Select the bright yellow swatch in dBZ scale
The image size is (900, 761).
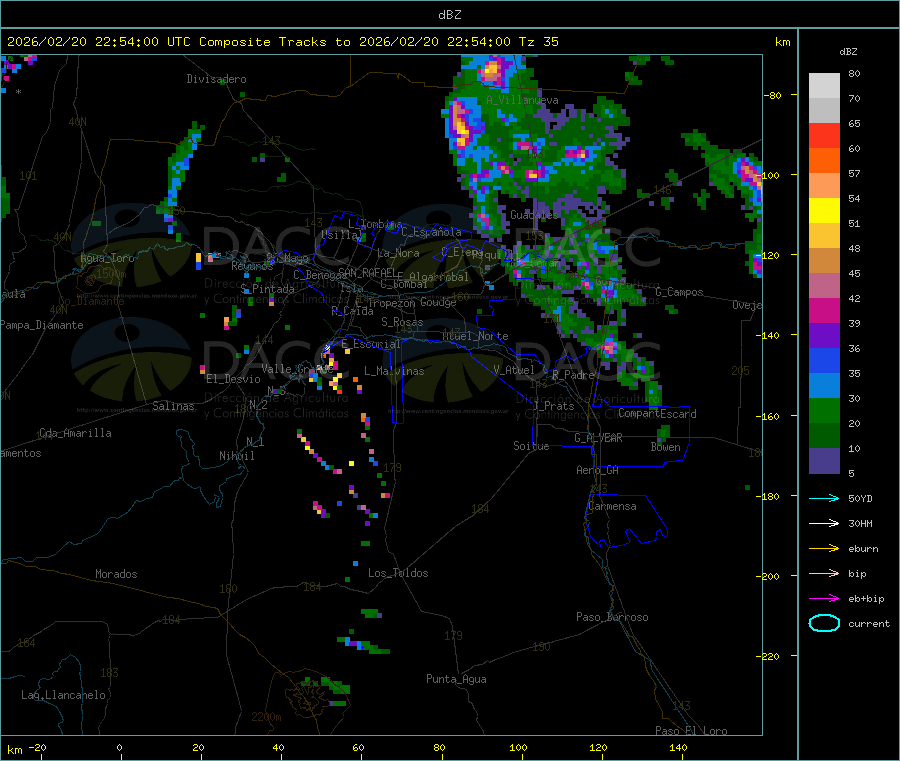coord(824,211)
